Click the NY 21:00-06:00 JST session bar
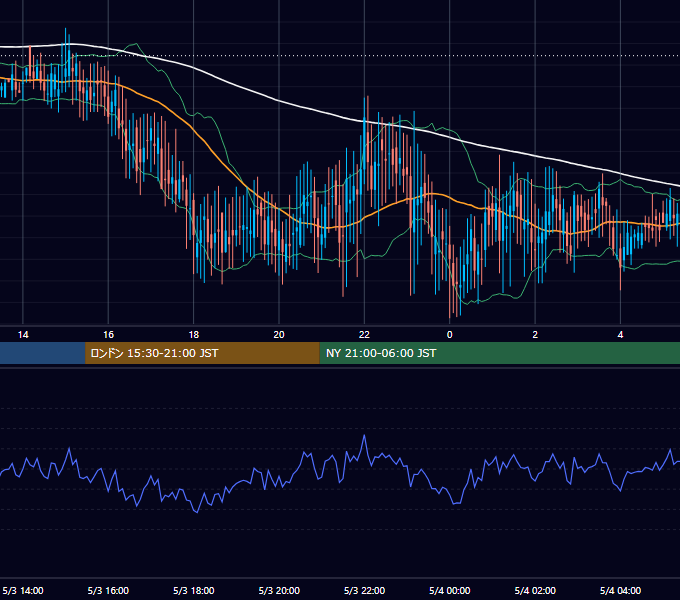The height and width of the screenshot is (600, 680). pyautogui.click(x=500, y=353)
